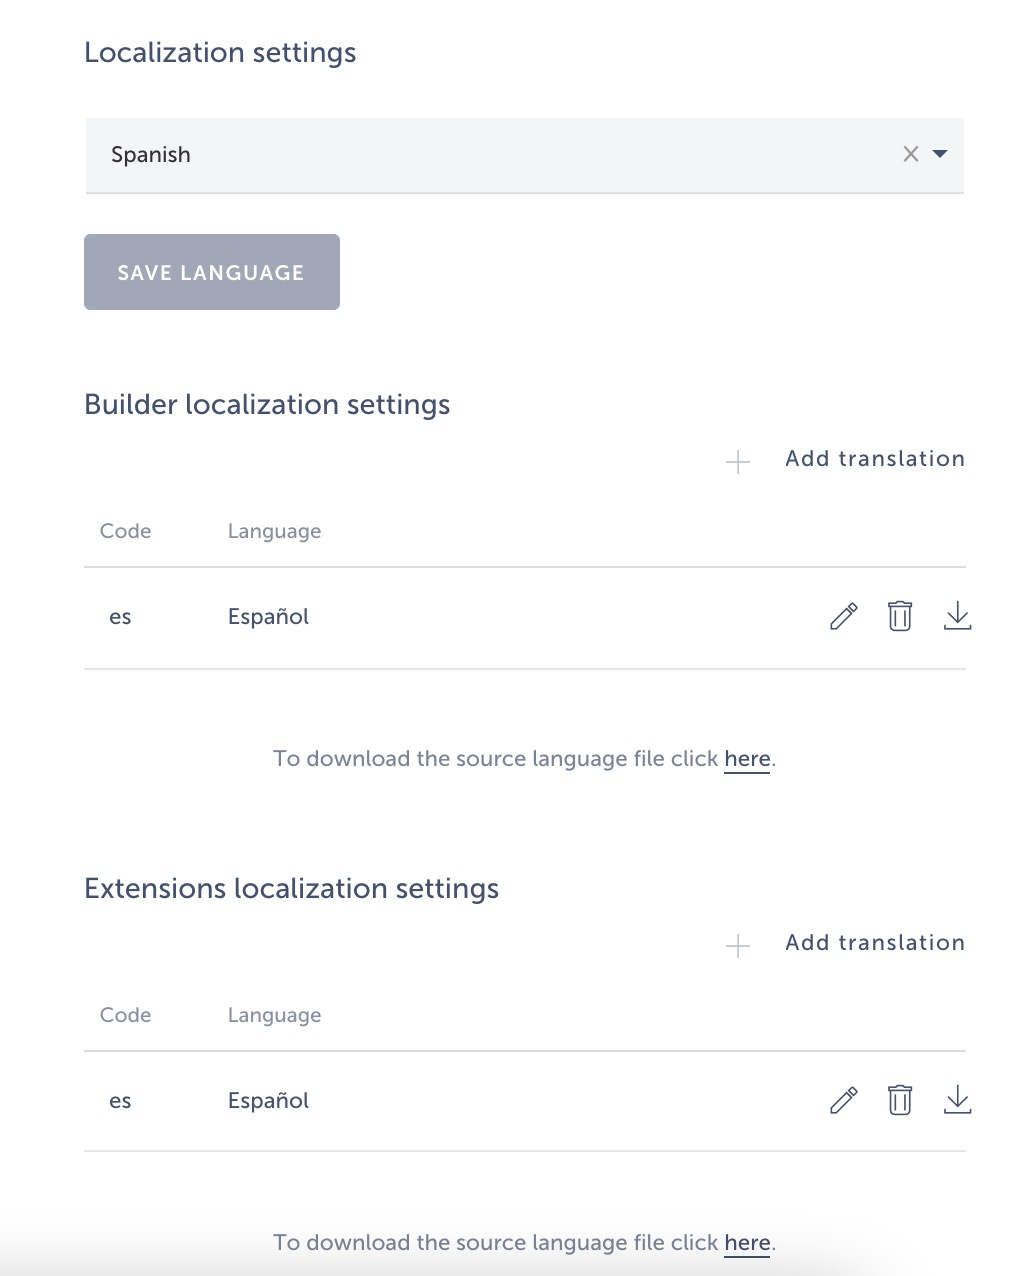Screen dimensions: 1028x1276
Task: Download the Builder Español translation file
Action: 957,616
